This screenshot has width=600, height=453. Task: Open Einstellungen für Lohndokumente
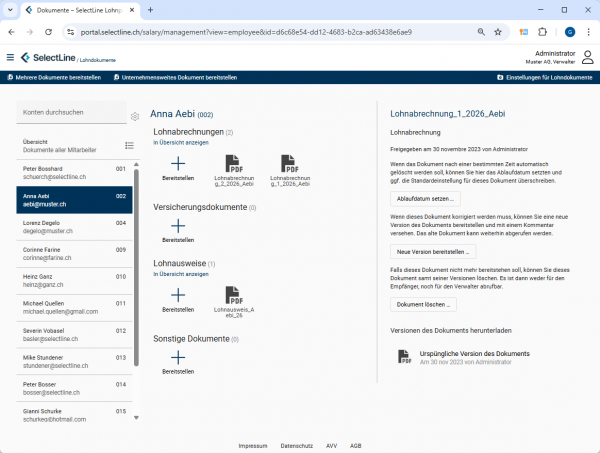(x=545, y=77)
